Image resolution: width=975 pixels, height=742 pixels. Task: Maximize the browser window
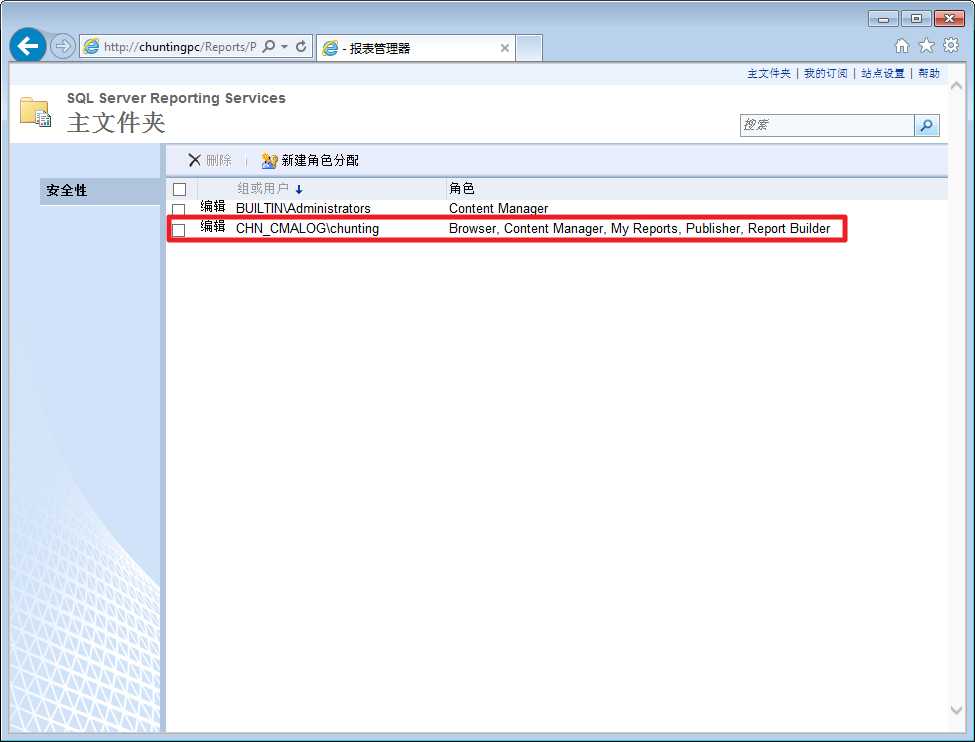click(916, 19)
